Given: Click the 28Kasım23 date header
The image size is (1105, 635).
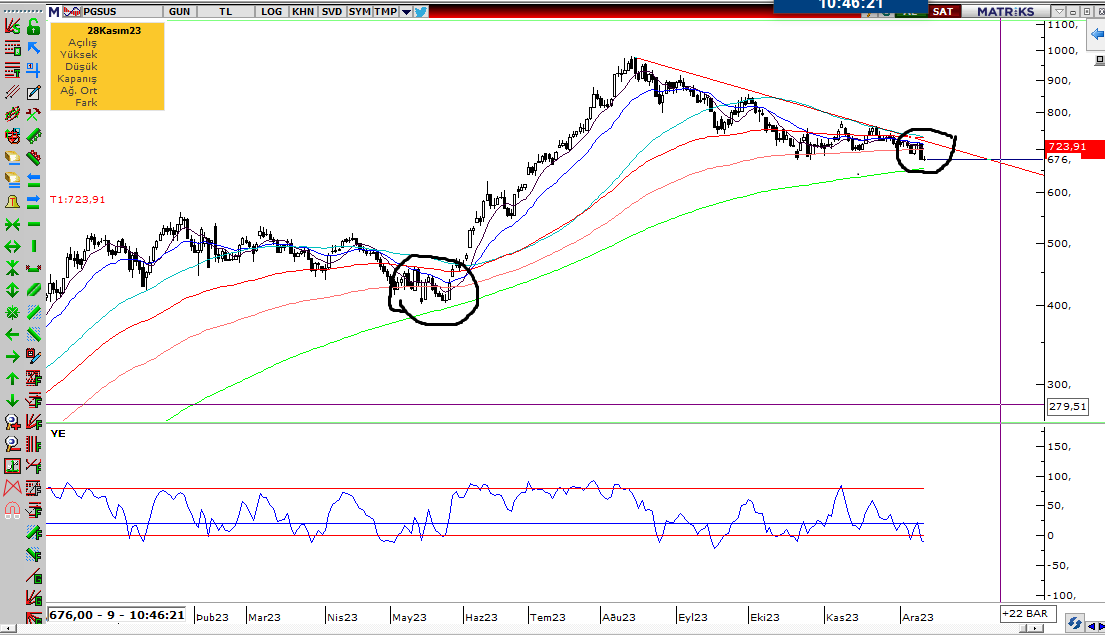Looking at the screenshot, I should click(114, 30).
